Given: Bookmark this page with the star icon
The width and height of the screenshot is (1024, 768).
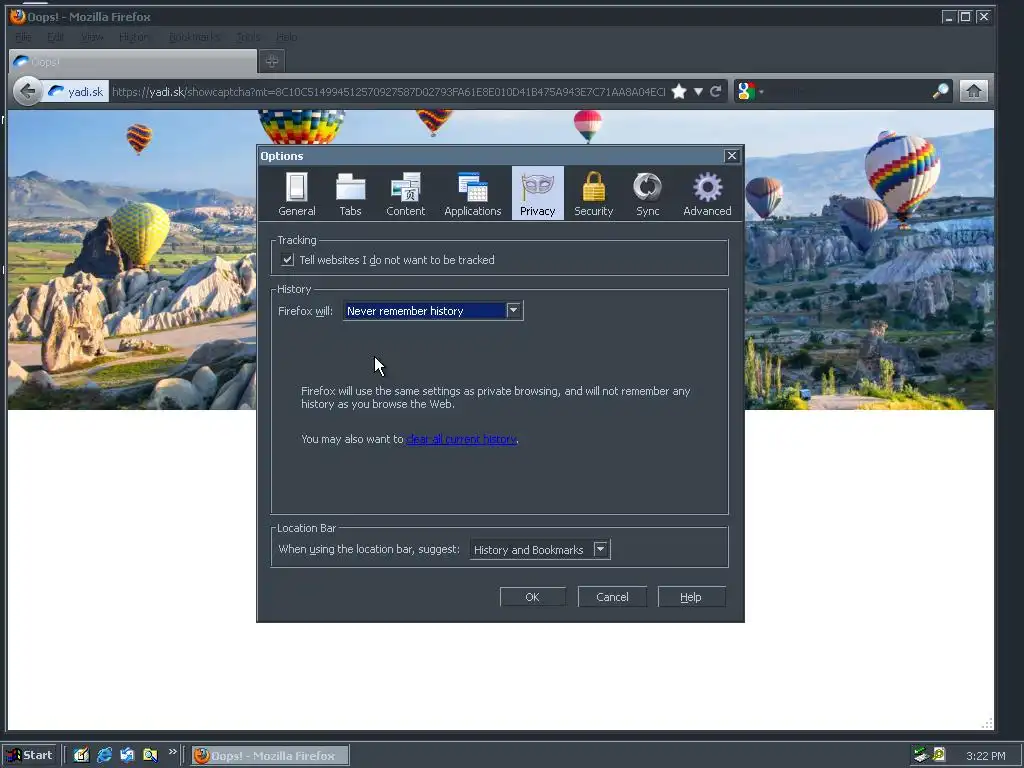Looking at the screenshot, I should point(679,91).
